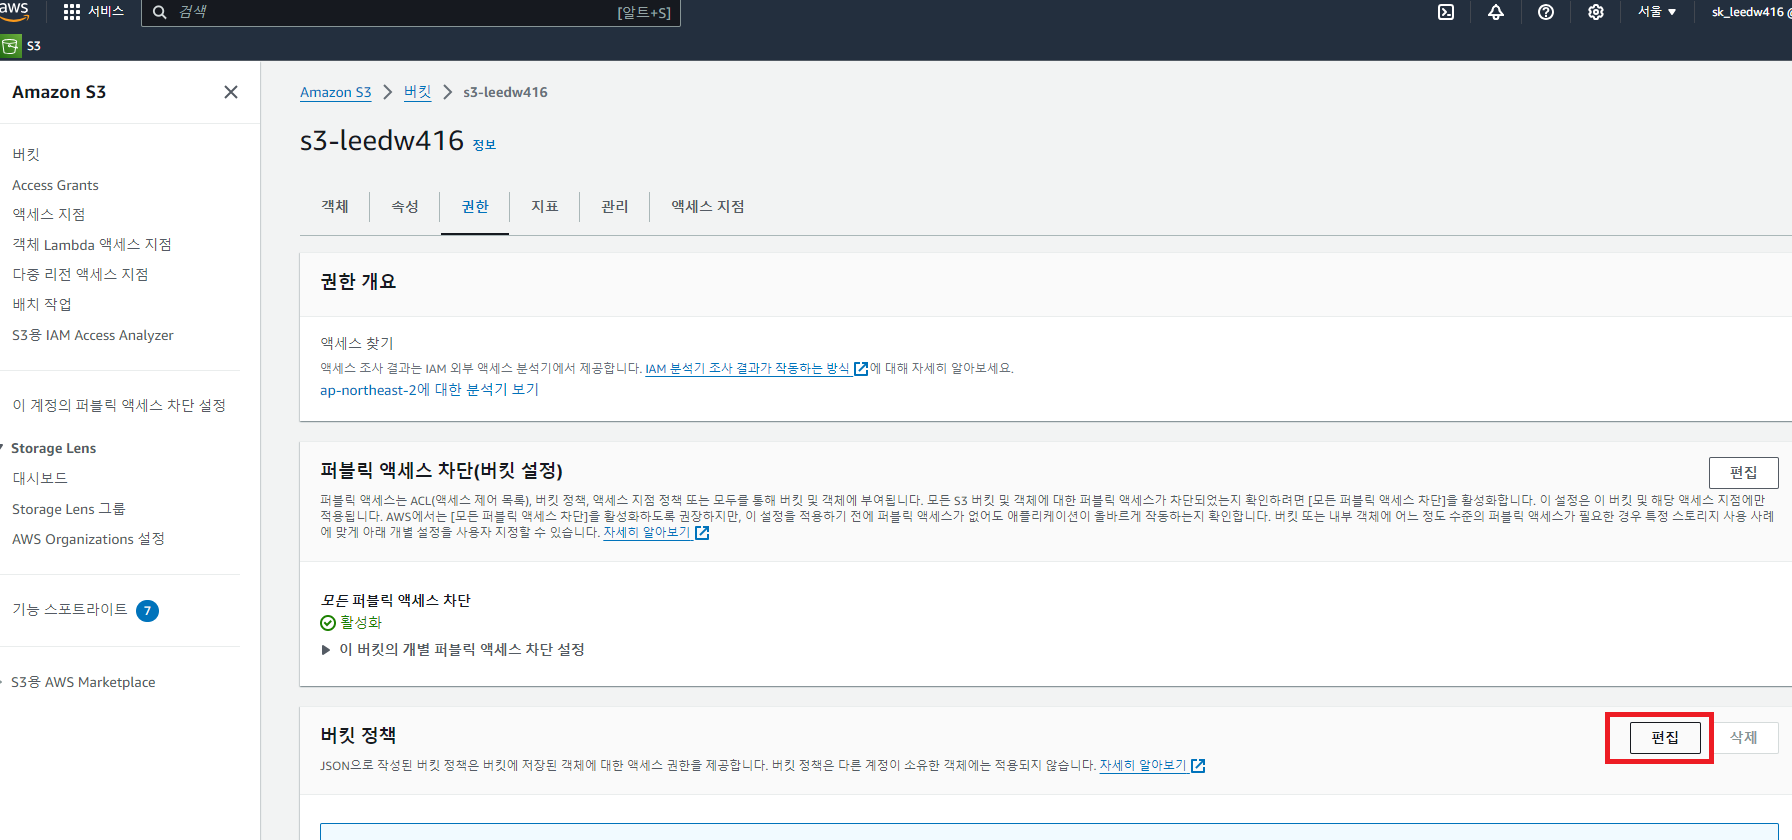Viewport: 1792px width, 840px height.
Task: Click 버킷 breadcrumb link
Action: 417,92
